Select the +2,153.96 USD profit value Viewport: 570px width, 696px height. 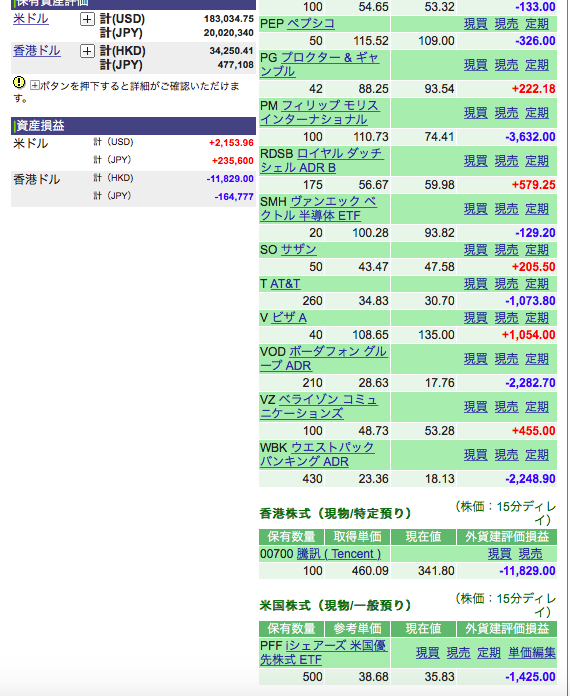point(231,143)
